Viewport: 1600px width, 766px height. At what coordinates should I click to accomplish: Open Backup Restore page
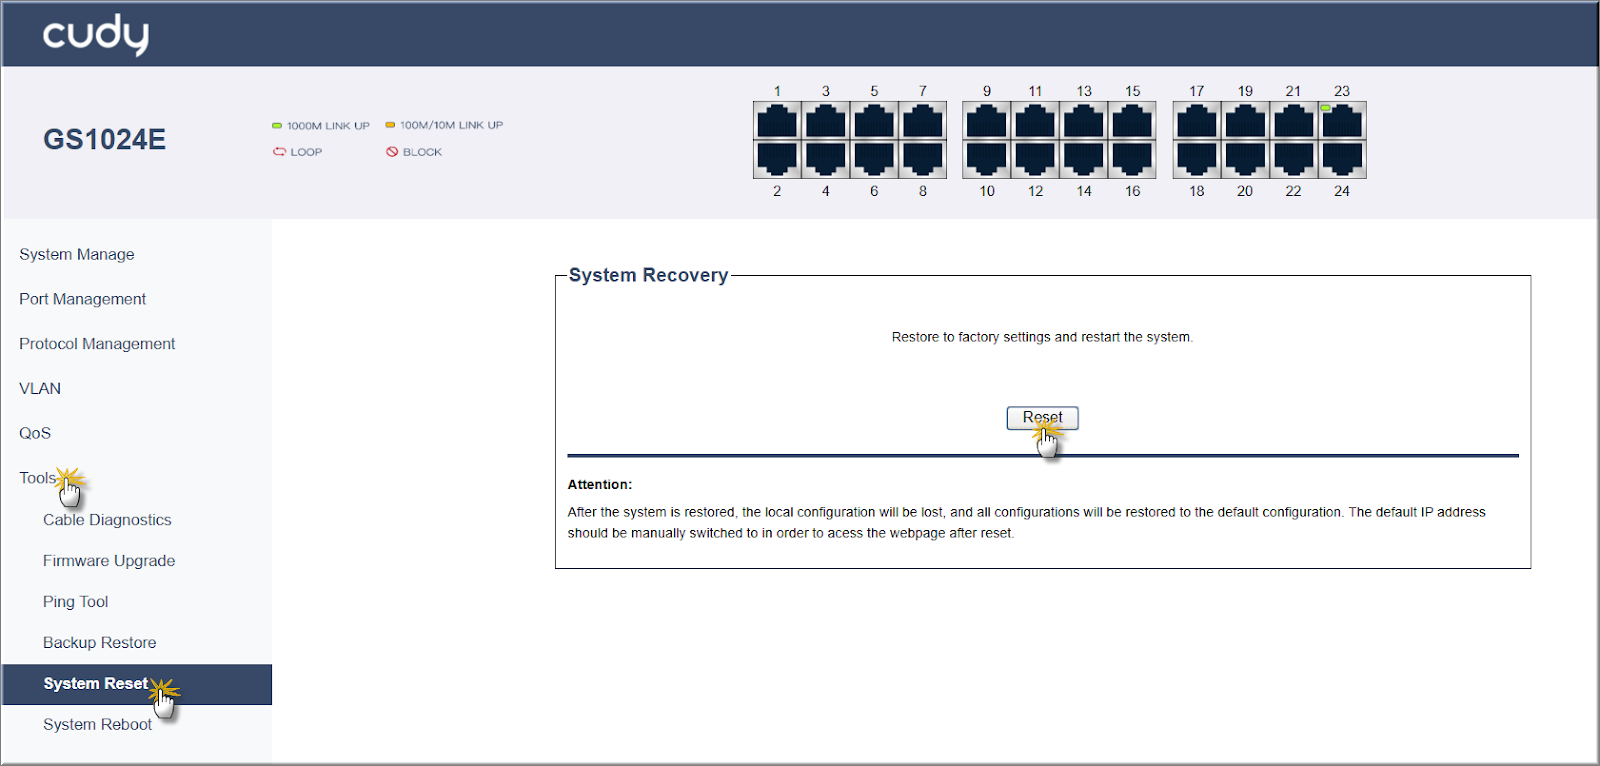coord(99,643)
